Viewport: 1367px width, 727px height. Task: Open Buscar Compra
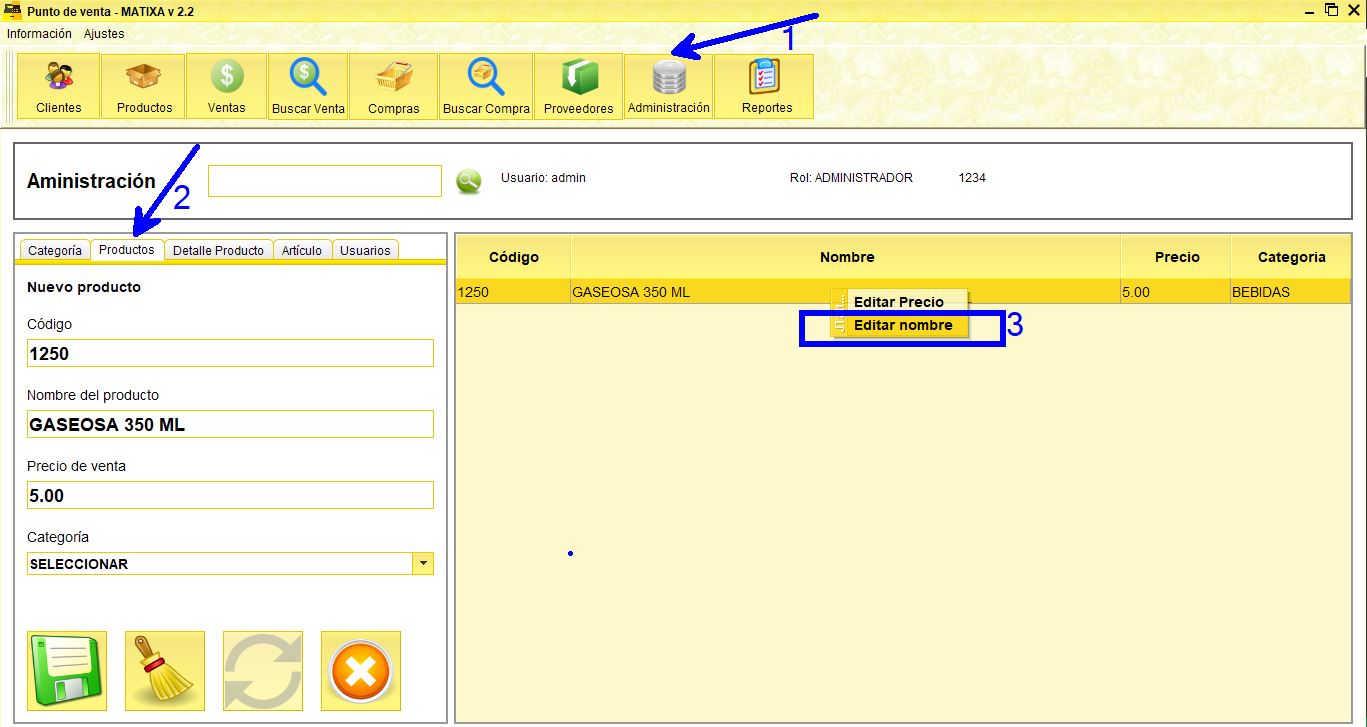(x=486, y=85)
